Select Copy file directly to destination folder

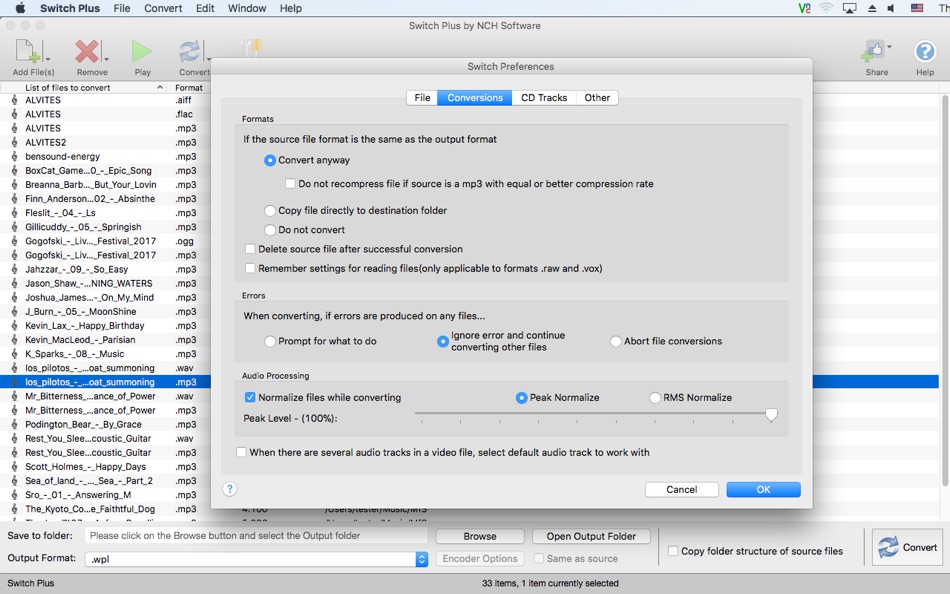[x=270, y=211]
